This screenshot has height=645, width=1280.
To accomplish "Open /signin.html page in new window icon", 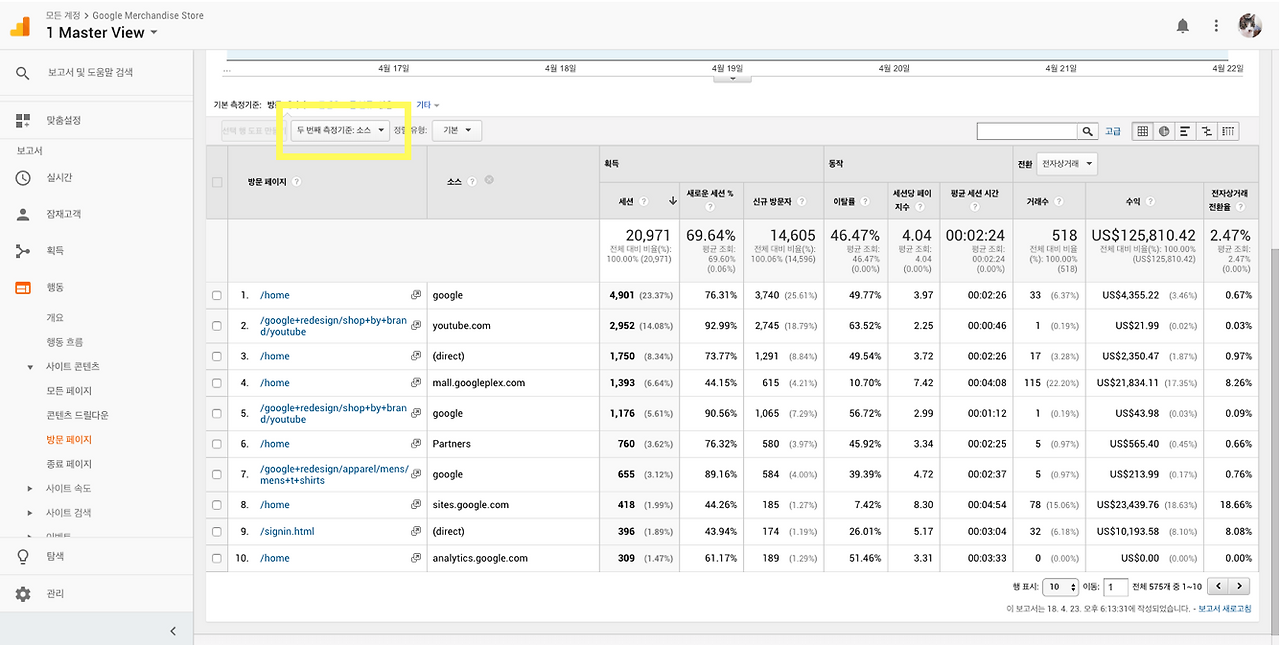I will point(416,532).
